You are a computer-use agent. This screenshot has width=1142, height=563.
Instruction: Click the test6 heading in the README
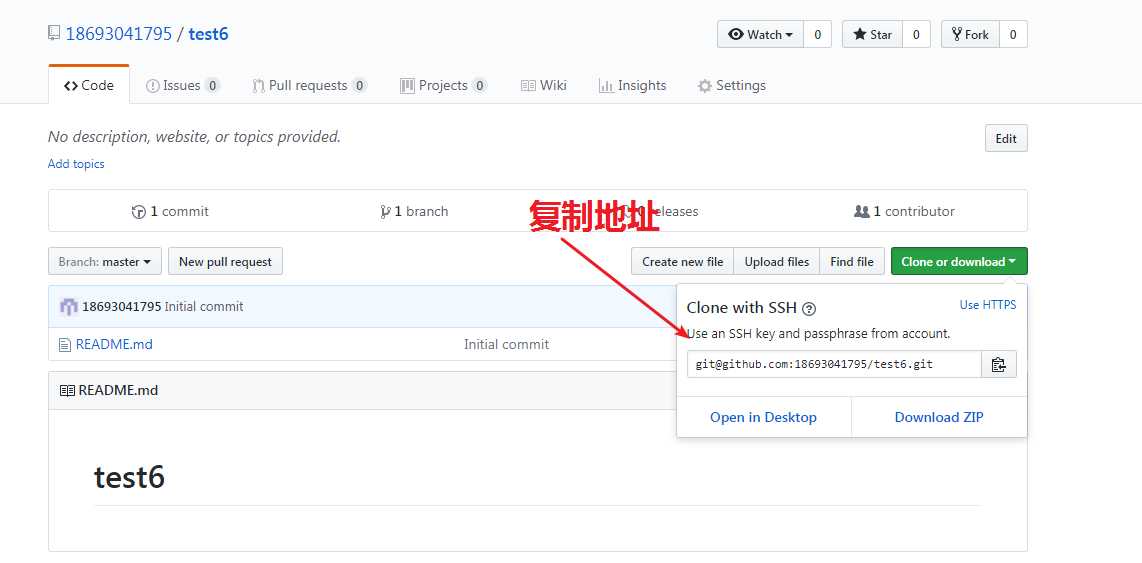(130, 477)
